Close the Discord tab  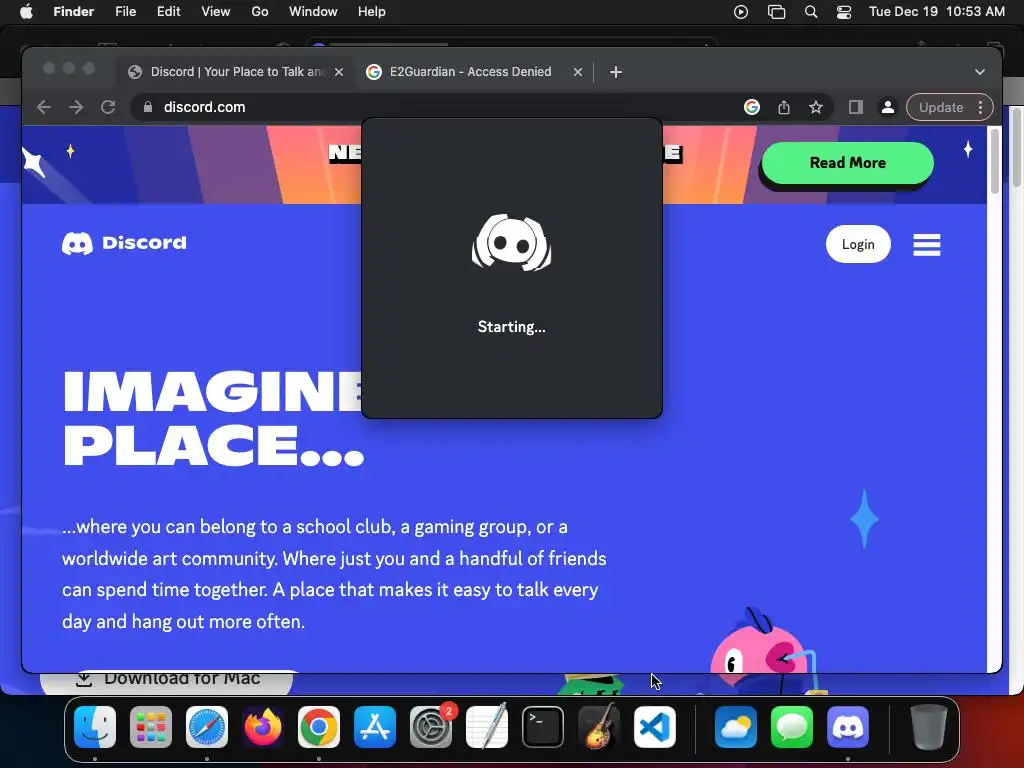(339, 72)
